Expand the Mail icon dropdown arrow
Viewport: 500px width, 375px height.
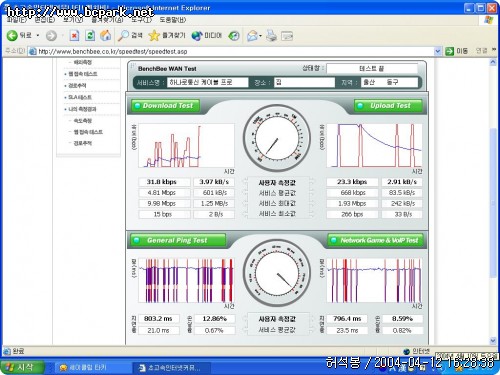[x=260, y=36]
